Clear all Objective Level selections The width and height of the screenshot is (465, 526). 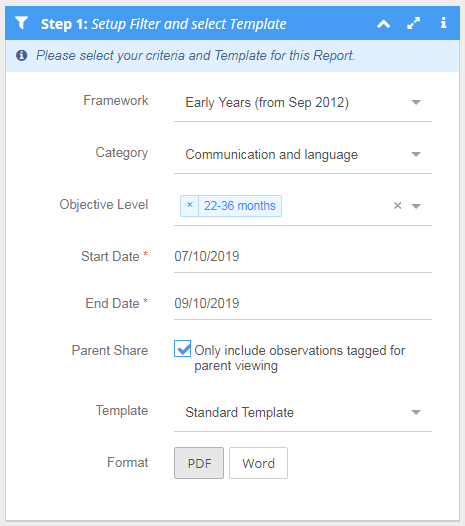point(397,206)
